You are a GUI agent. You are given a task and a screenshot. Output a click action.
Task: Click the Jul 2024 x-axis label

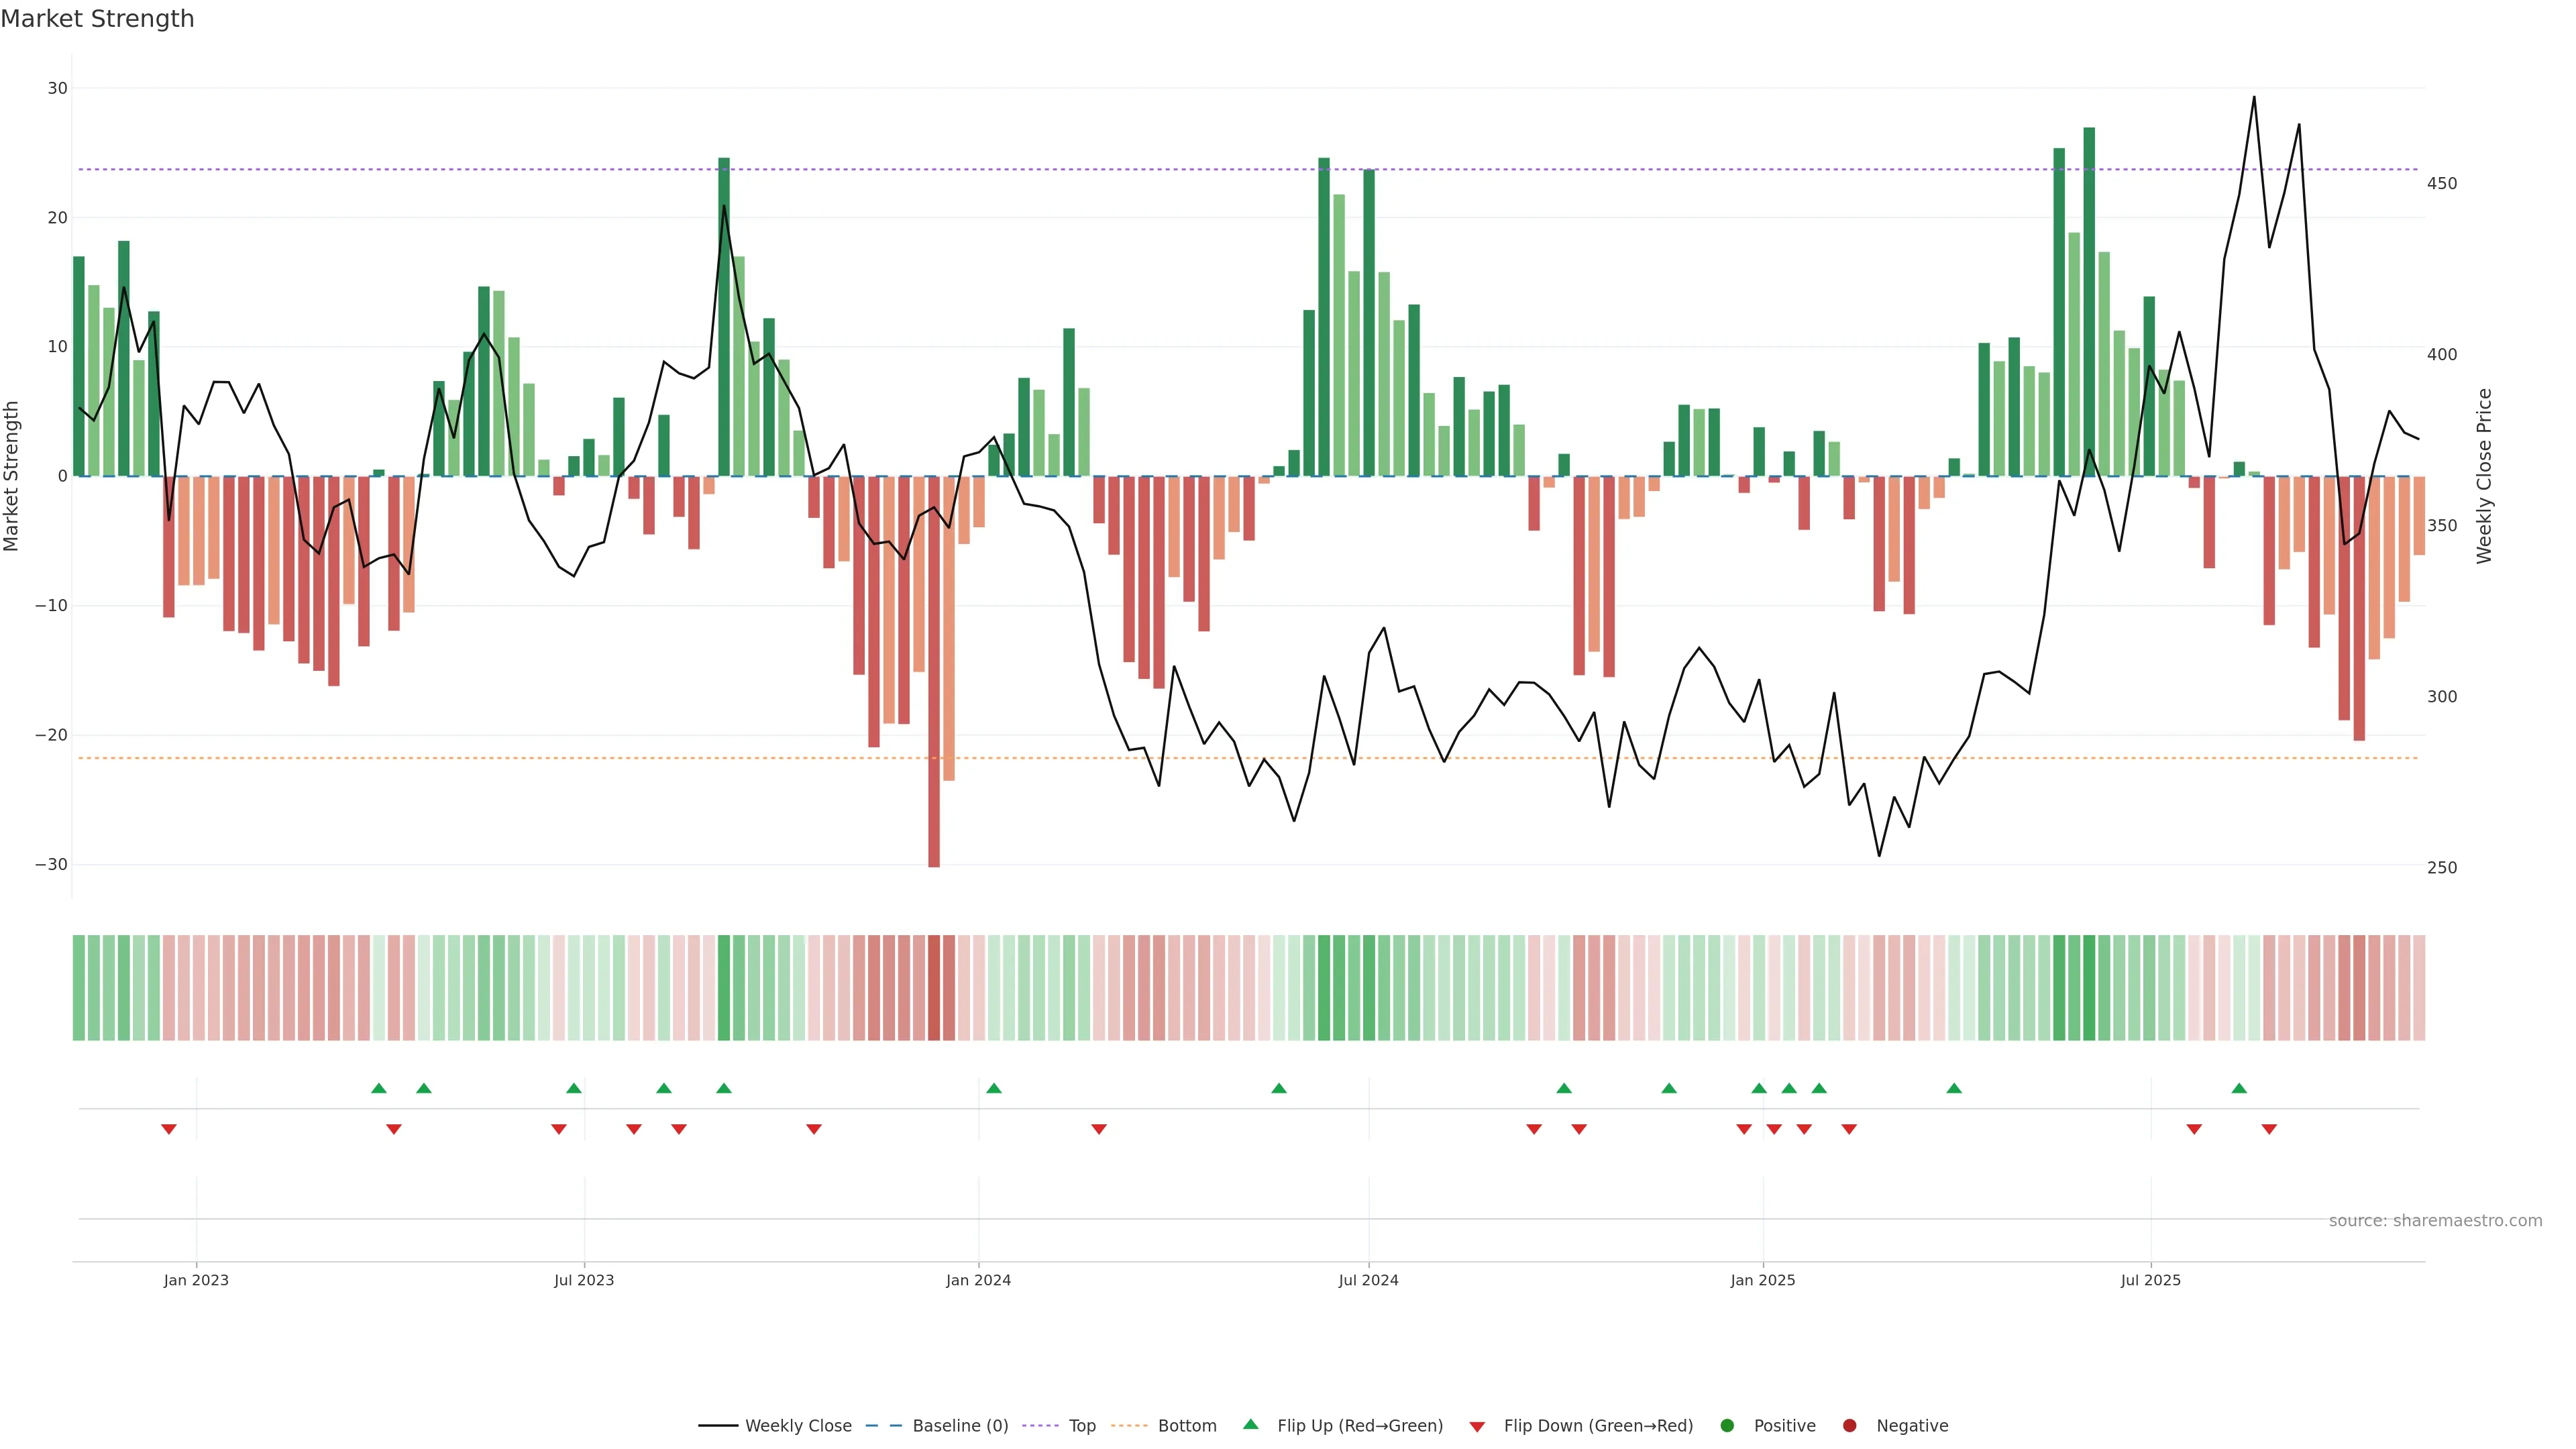(1368, 1280)
